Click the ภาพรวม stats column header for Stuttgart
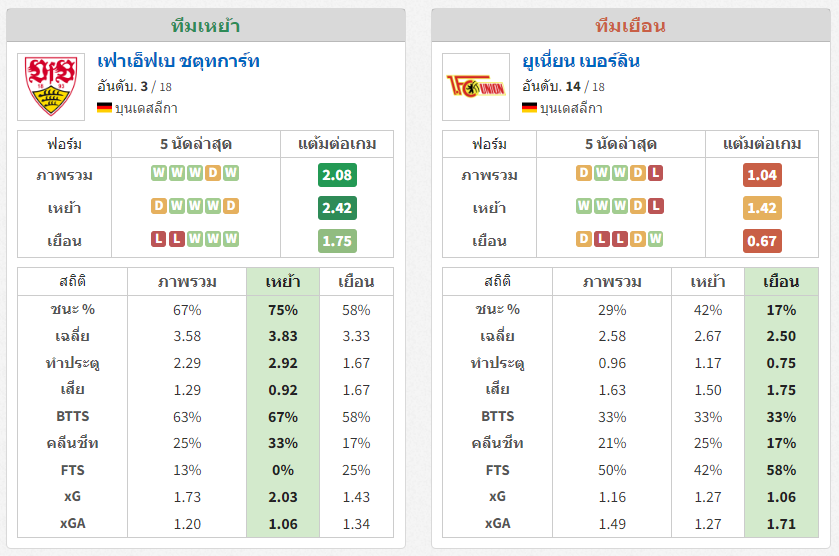The height and width of the screenshot is (556, 839). click(x=187, y=281)
